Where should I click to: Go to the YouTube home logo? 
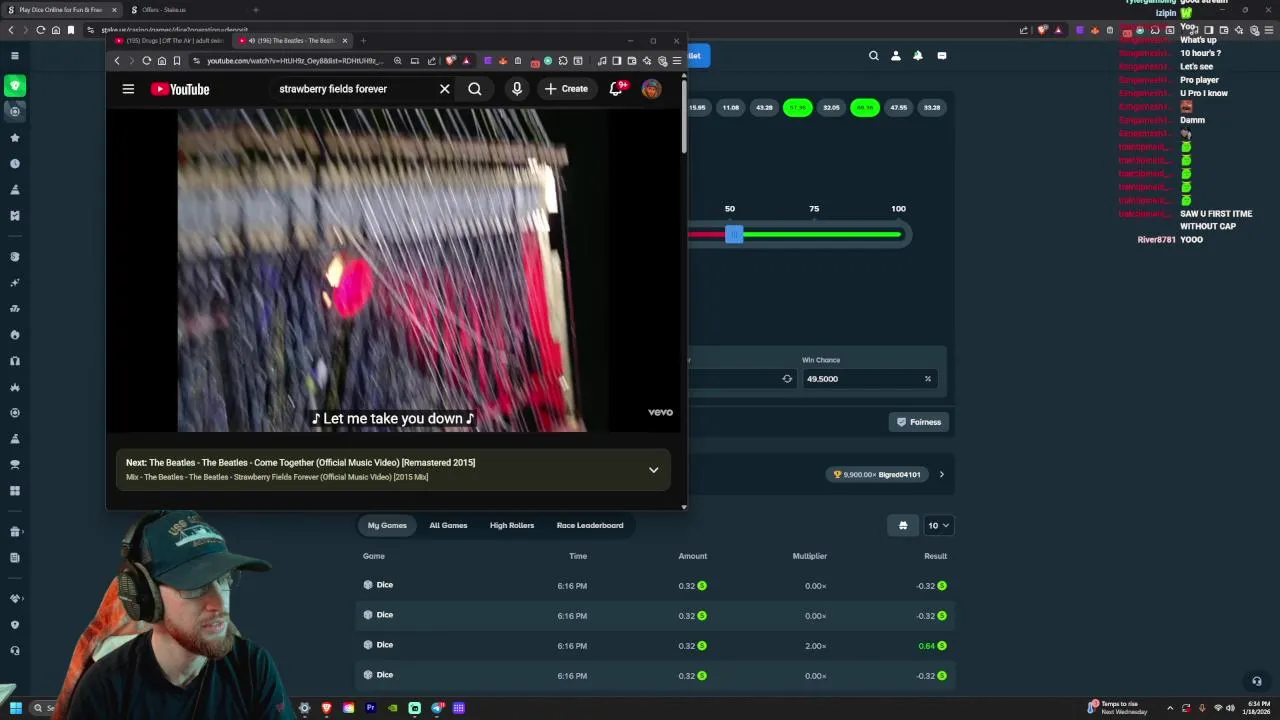(181, 89)
